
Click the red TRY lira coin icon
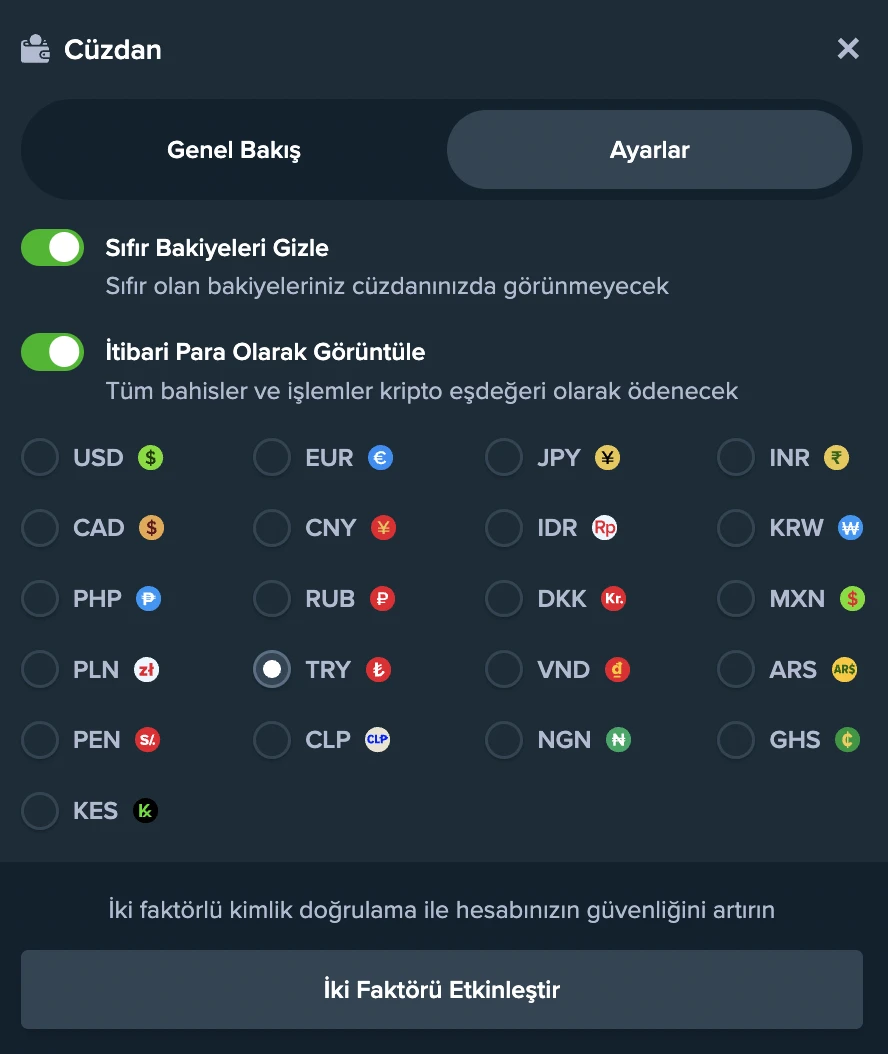[378, 669]
